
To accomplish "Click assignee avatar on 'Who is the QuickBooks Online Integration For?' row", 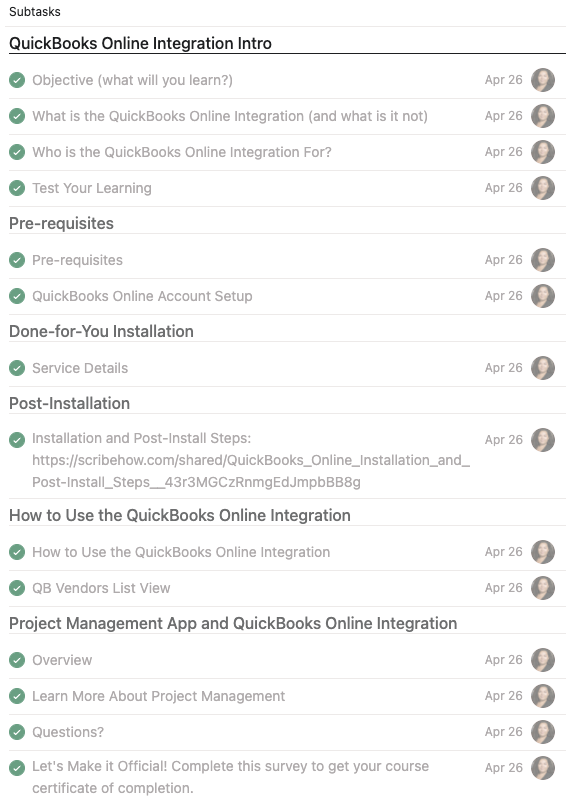I will [543, 152].
